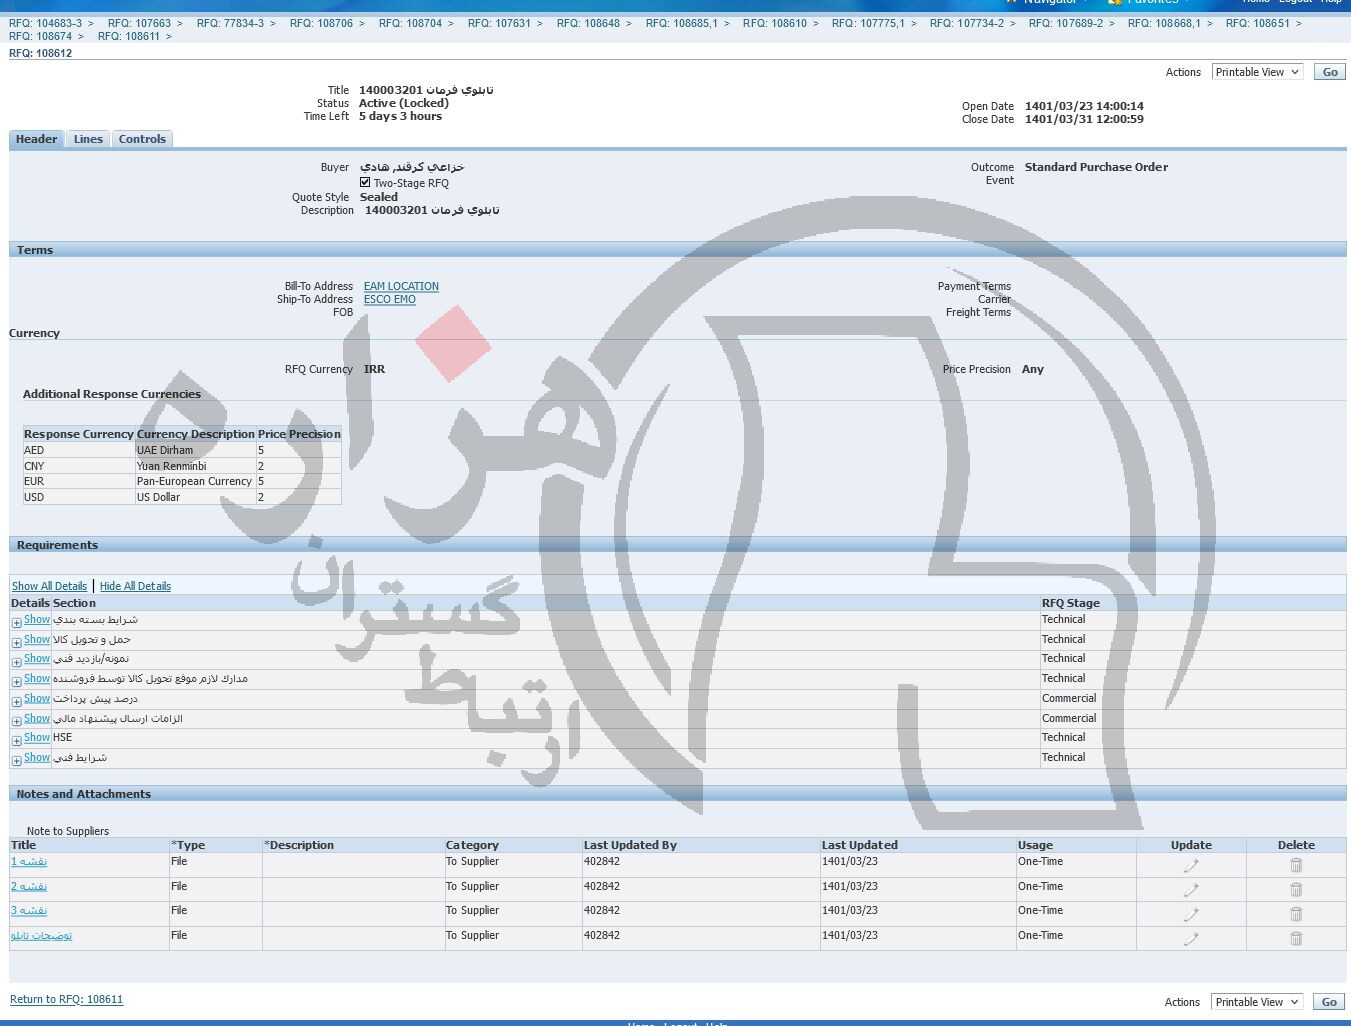Open breadcrumb RFQ: 108648
This screenshot has height=1026, width=1351.
click(588, 23)
